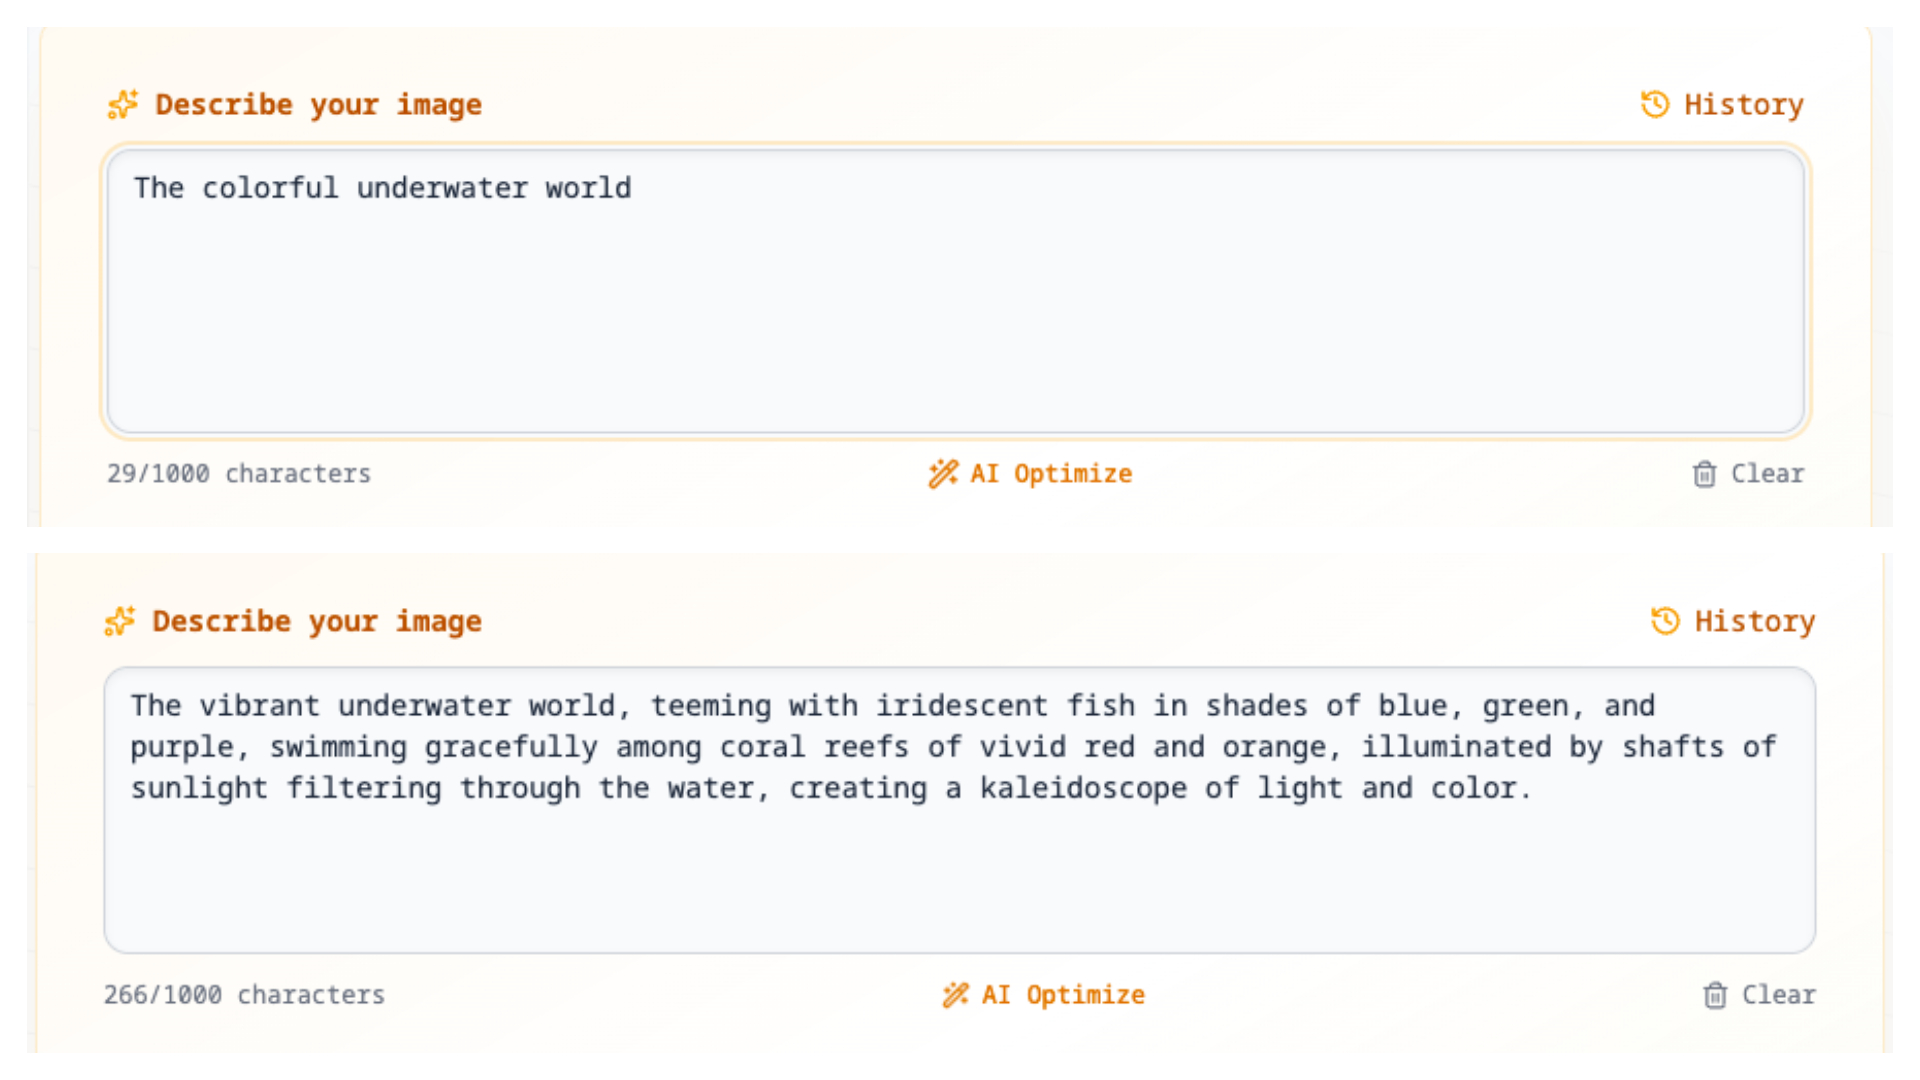Focus the text box containing "The colorful underwater world"
The width and height of the screenshot is (1920, 1080).
(955, 292)
